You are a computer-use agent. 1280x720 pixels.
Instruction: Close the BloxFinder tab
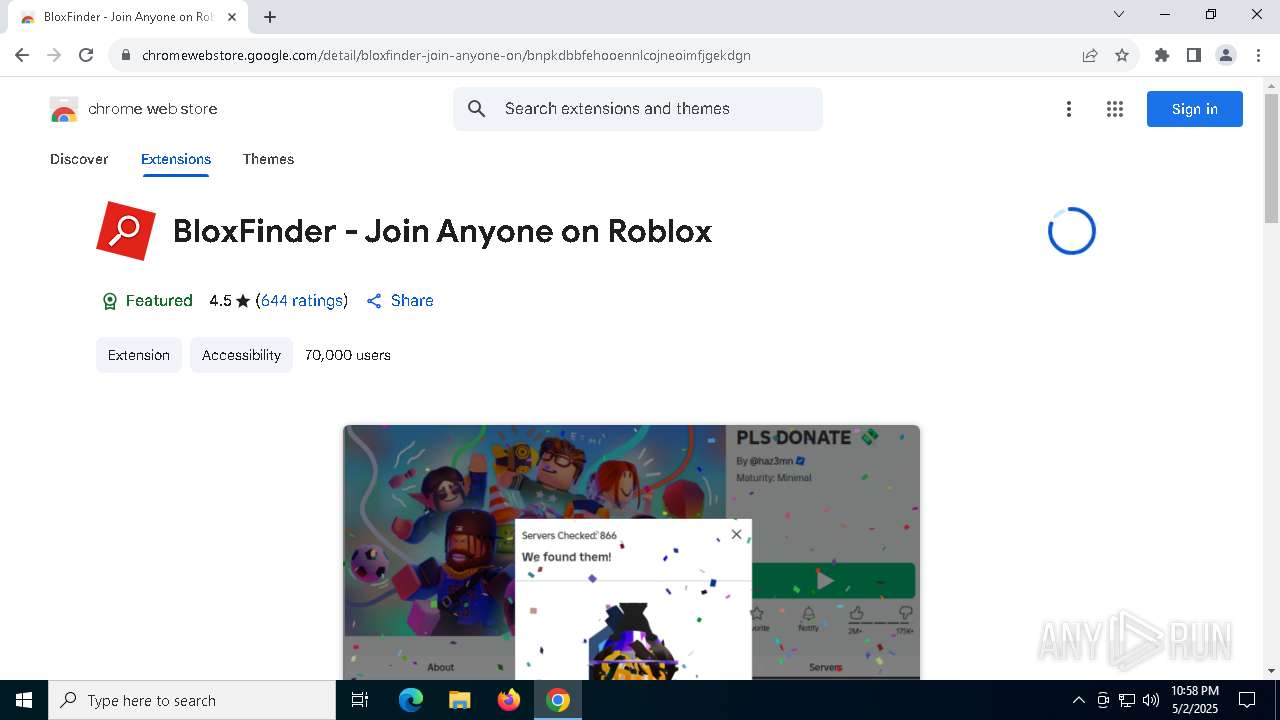coord(232,17)
